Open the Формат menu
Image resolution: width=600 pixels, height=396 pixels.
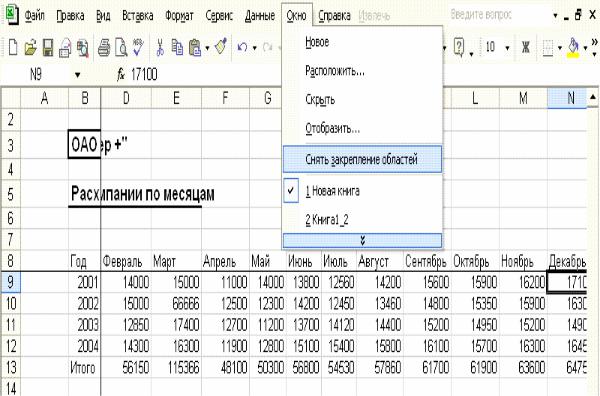[x=179, y=16]
